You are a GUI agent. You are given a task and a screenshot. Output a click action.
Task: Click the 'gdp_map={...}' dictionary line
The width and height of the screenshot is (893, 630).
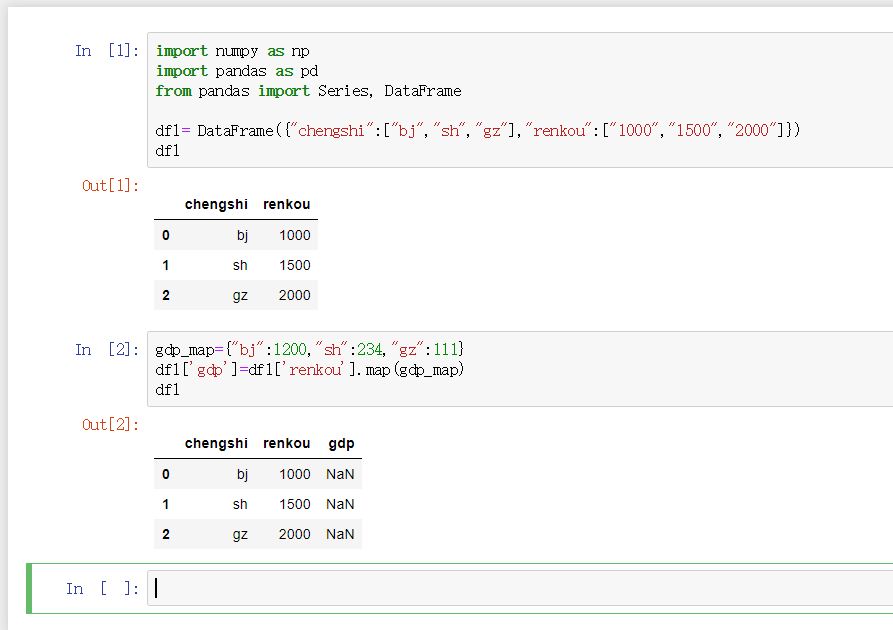310,349
